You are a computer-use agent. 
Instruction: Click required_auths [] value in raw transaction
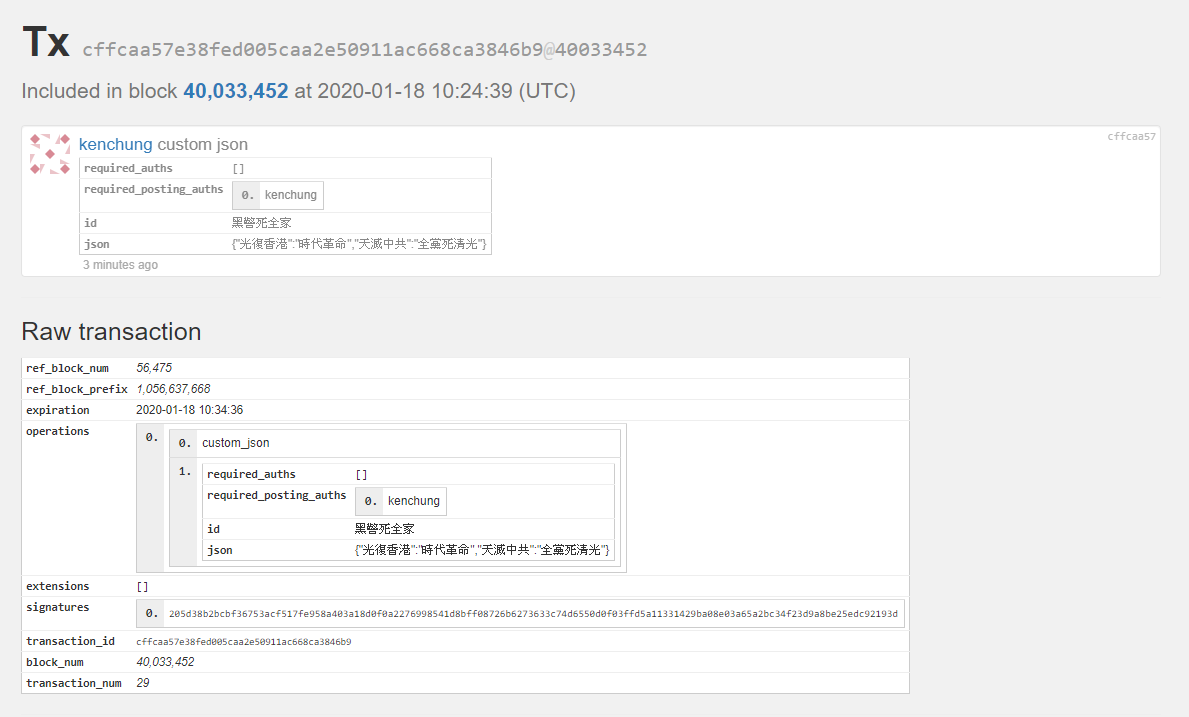click(361, 474)
